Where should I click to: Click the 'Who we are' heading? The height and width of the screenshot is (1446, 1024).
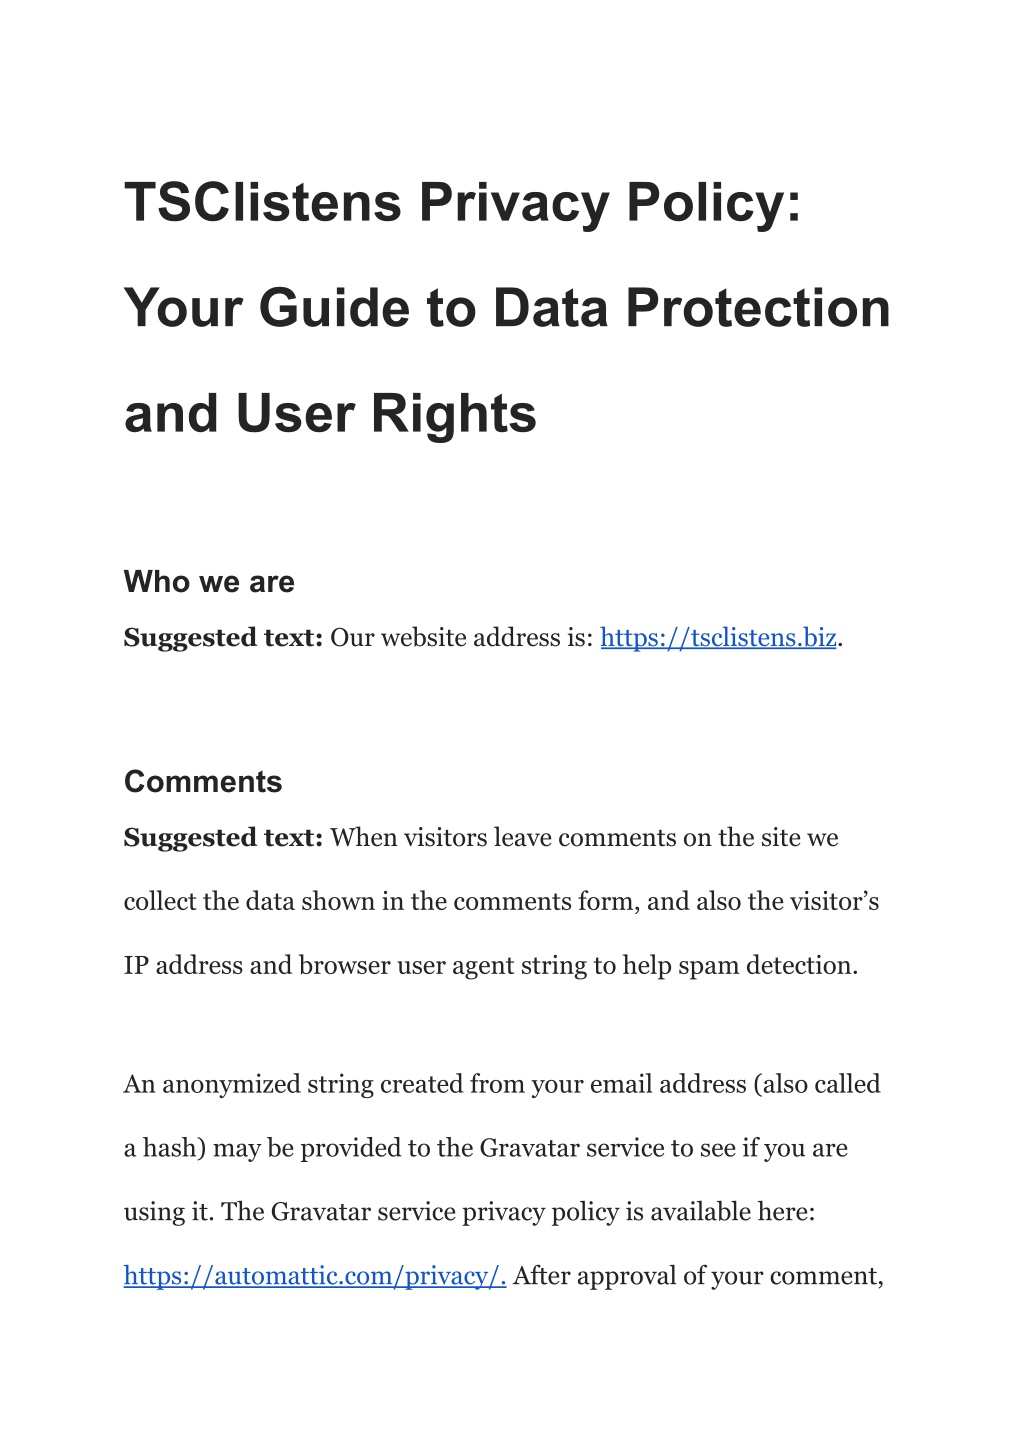coord(209,582)
